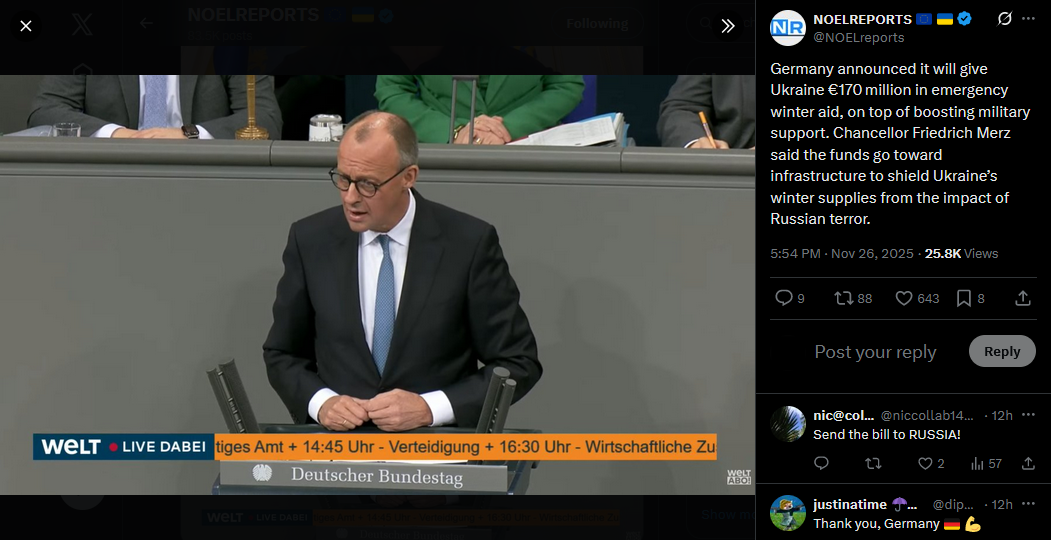Image resolution: width=1051 pixels, height=540 pixels.
Task: Open the @NOELreports handle link
Action: pyautogui.click(x=859, y=38)
